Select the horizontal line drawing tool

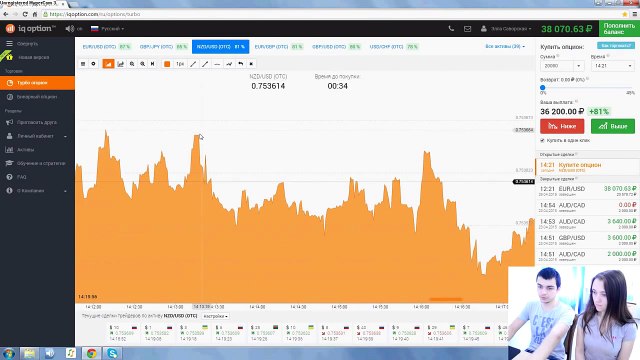coord(217,64)
